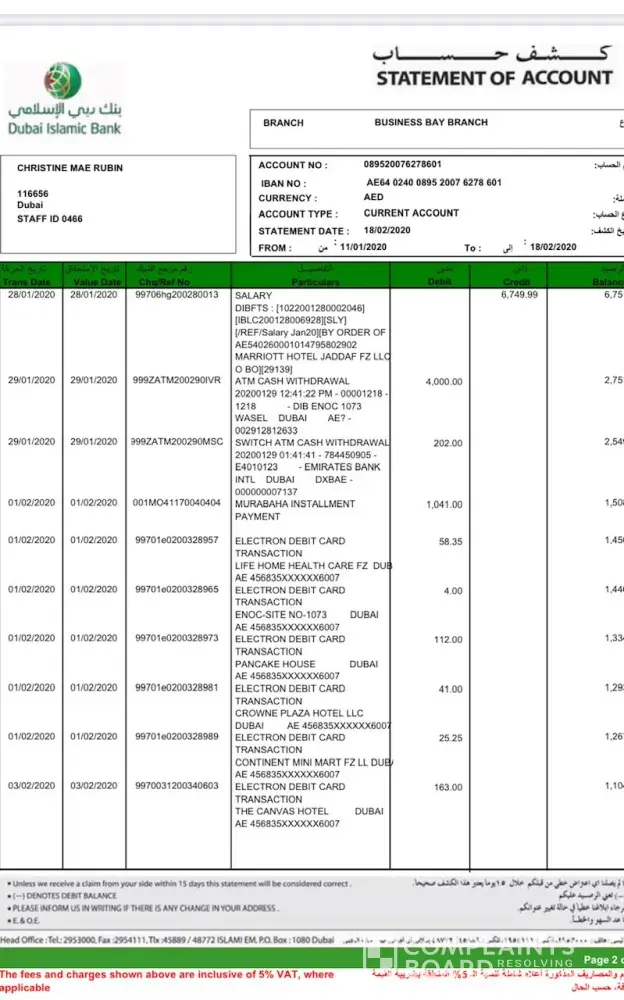Click the Dubai Islamic Bank logo
The width and height of the screenshot is (624, 1000).
point(64,99)
